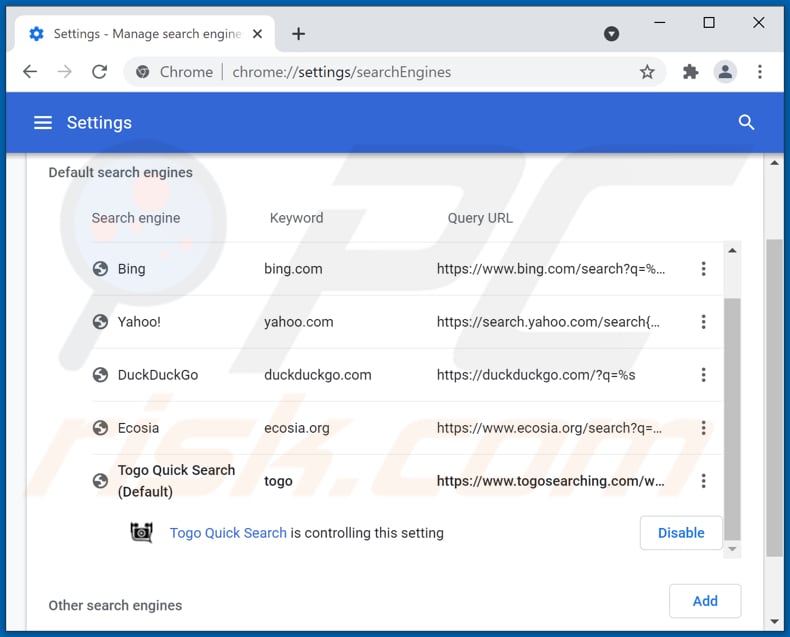Image resolution: width=790 pixels, height=637 pixels.
Task: Select the ecosia.org keyword
Action: point(297,428)
